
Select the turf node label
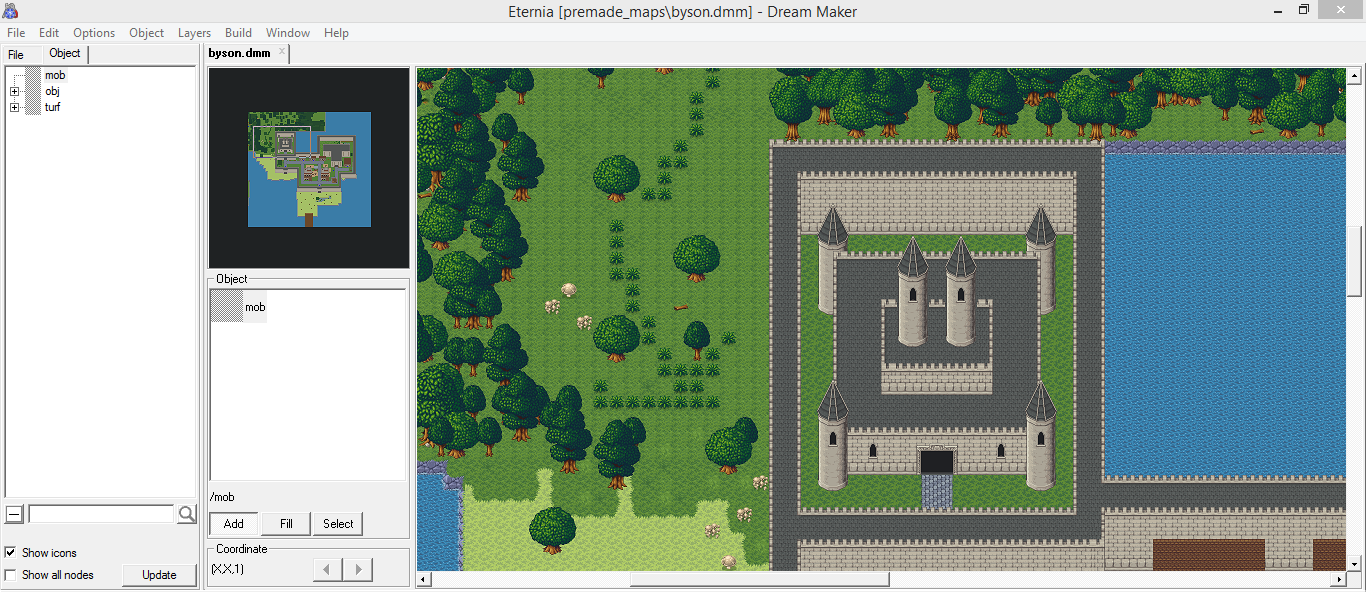52,107
